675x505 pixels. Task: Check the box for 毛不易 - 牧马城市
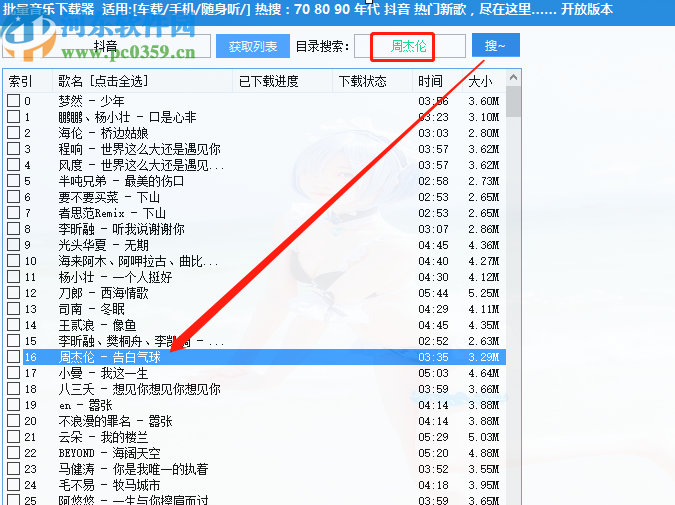pyautogui.click(x=13, y=485)
